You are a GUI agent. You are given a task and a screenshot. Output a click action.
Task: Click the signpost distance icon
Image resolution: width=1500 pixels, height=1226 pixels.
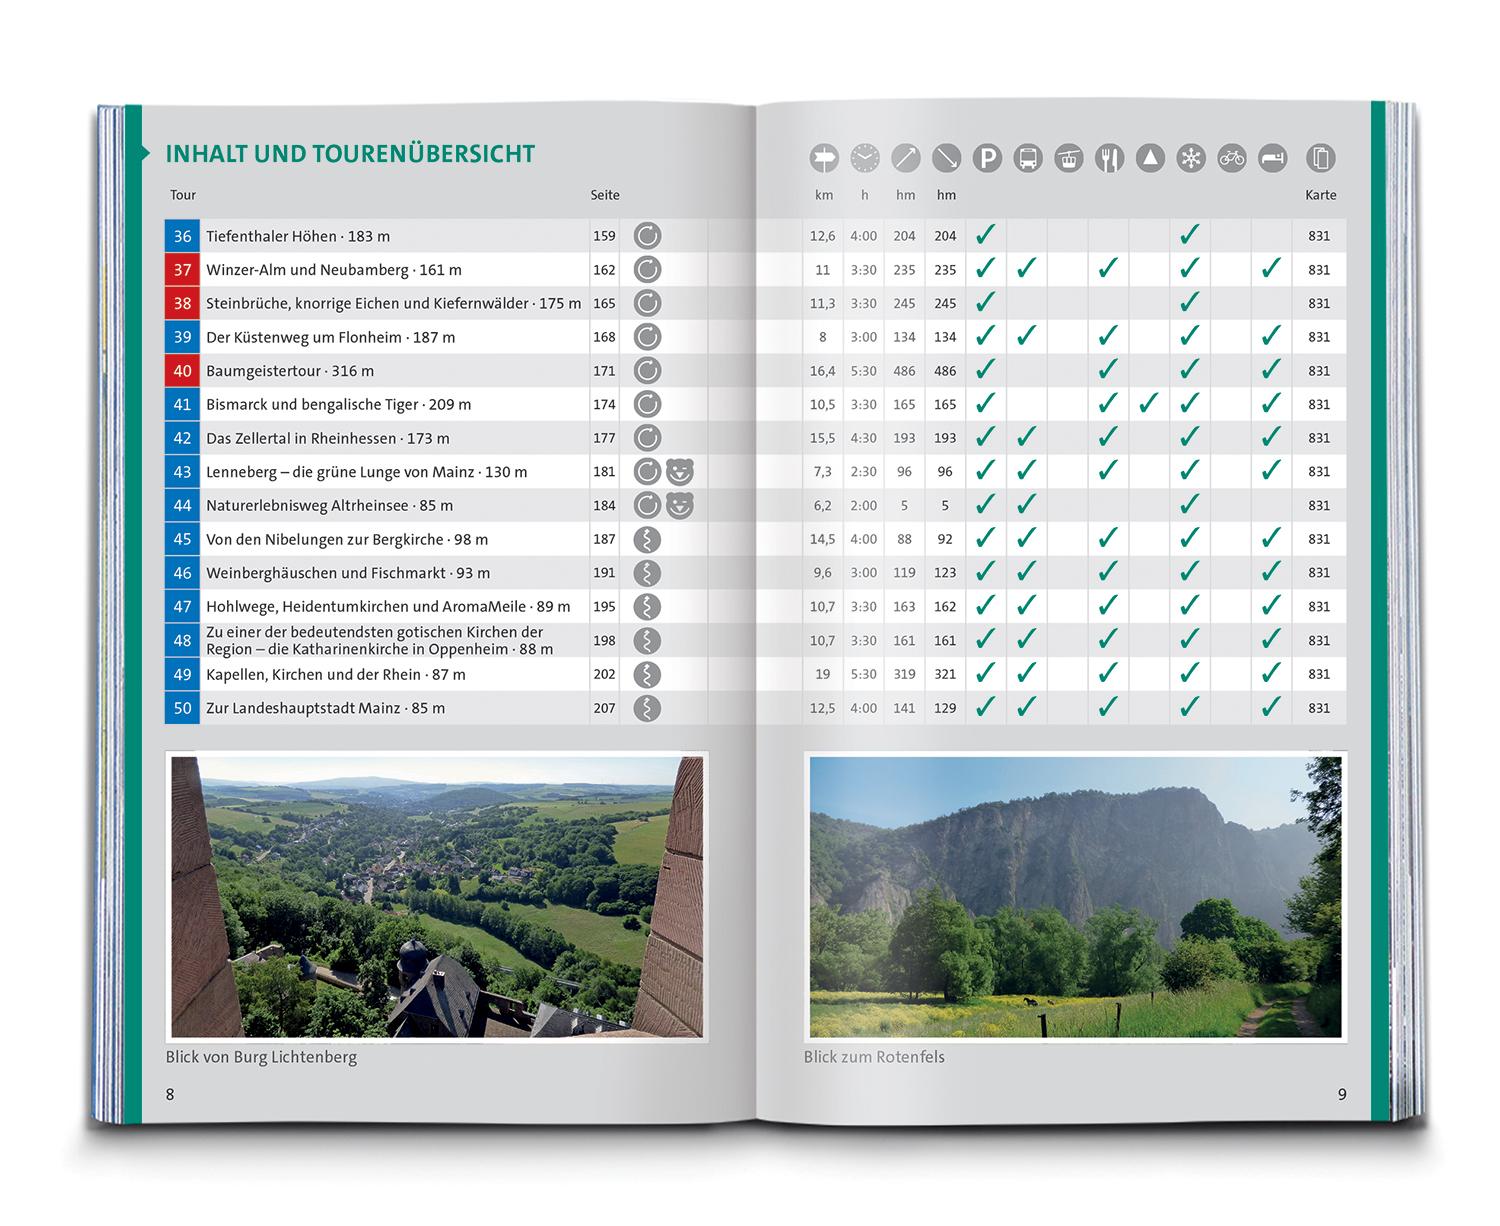(x=824, y=158)
